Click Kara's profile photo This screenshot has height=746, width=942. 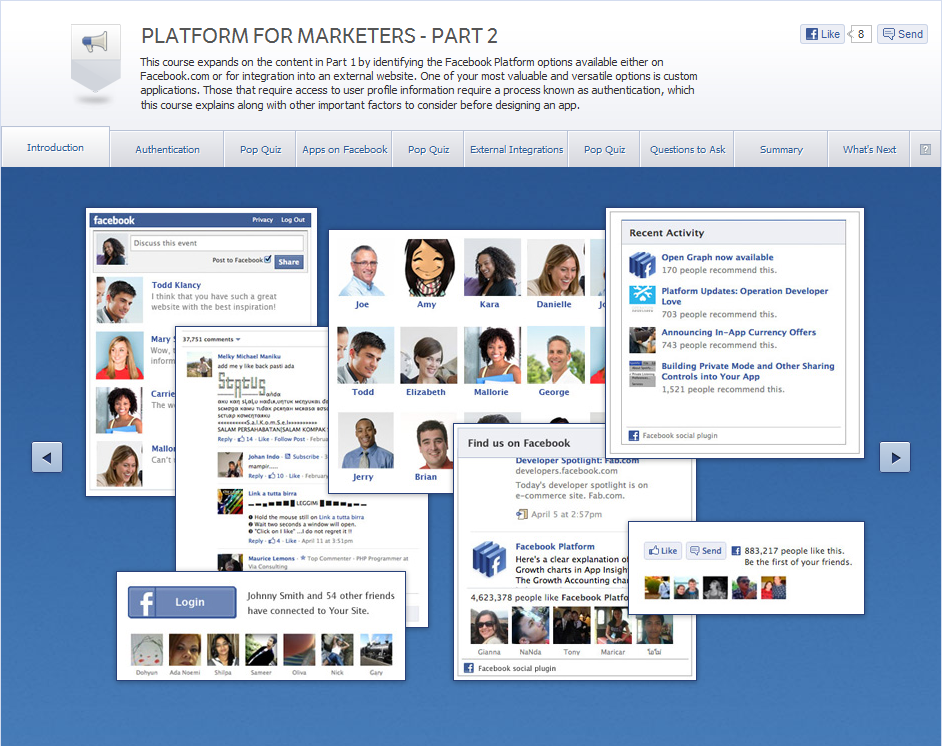[492, 268]
